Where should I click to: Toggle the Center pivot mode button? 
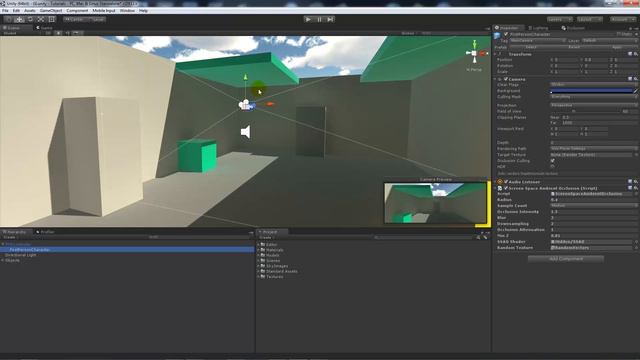[76, 19]
